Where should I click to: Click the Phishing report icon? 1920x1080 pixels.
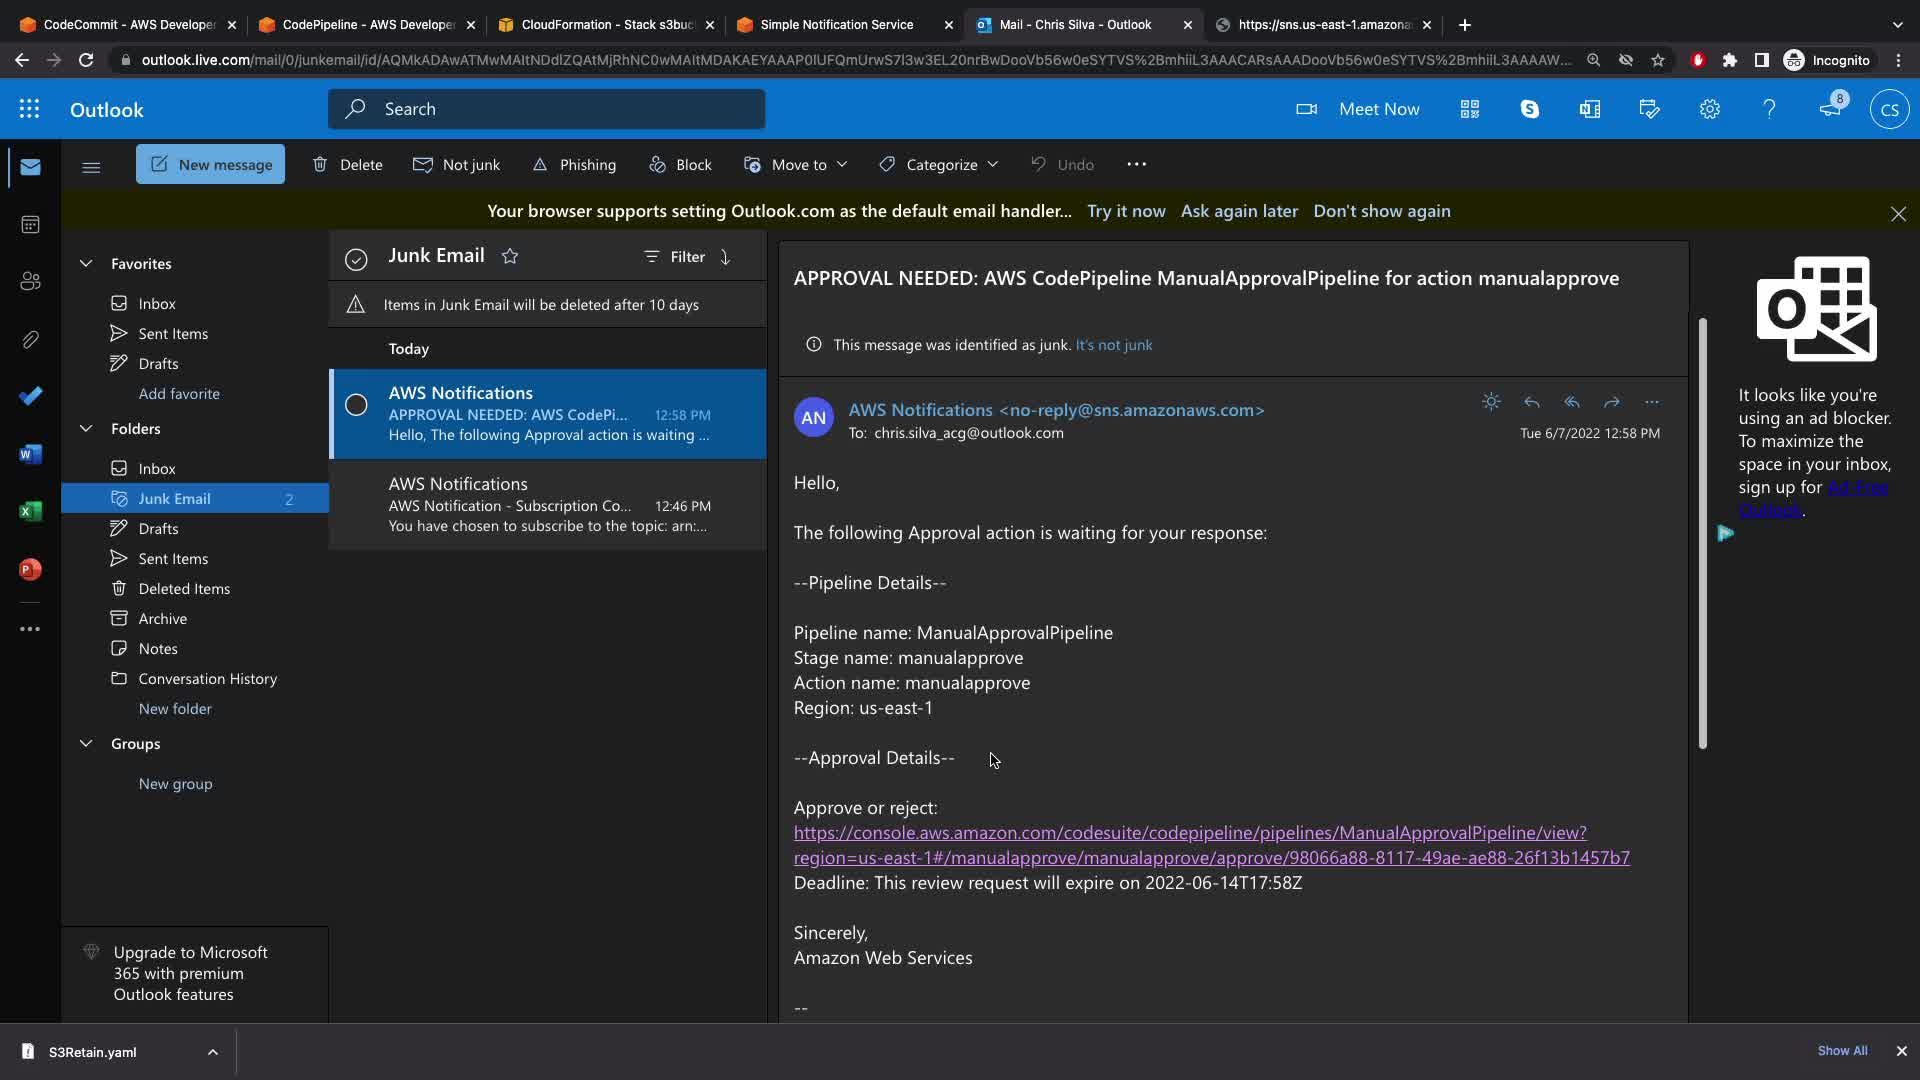coord(540,165)
